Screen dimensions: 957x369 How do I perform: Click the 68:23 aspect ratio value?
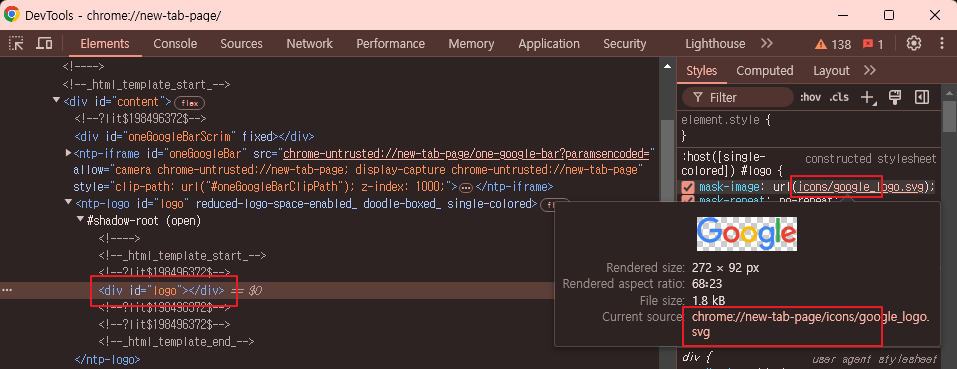coord(708,284)
